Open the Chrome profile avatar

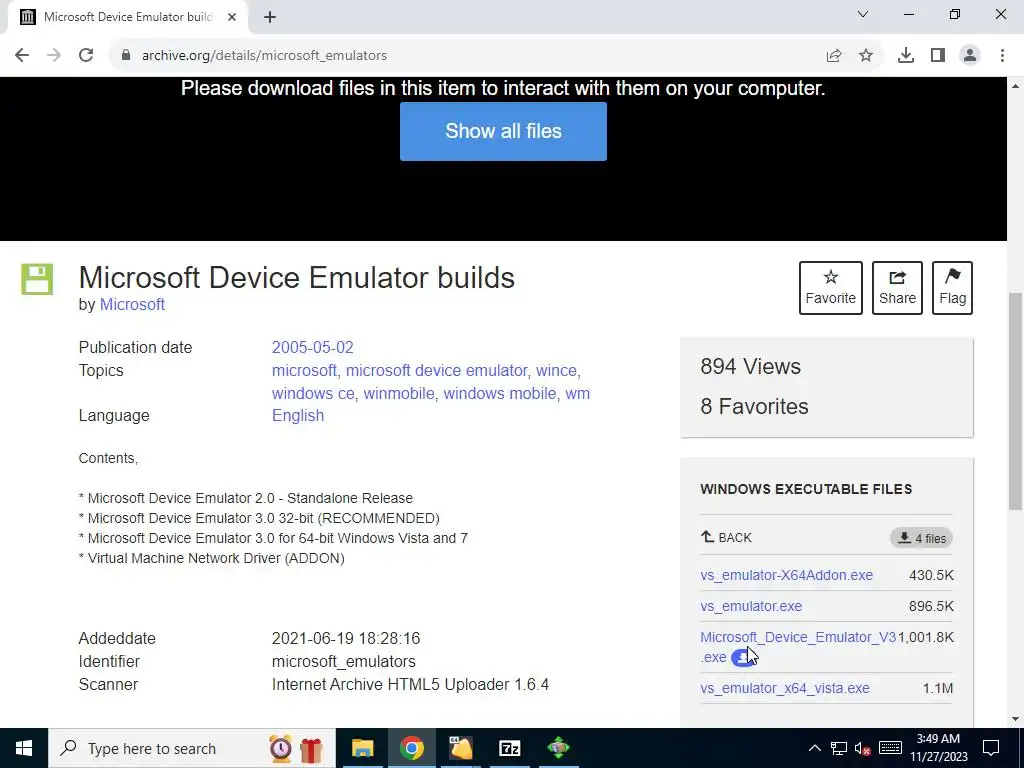click(970, 56)
